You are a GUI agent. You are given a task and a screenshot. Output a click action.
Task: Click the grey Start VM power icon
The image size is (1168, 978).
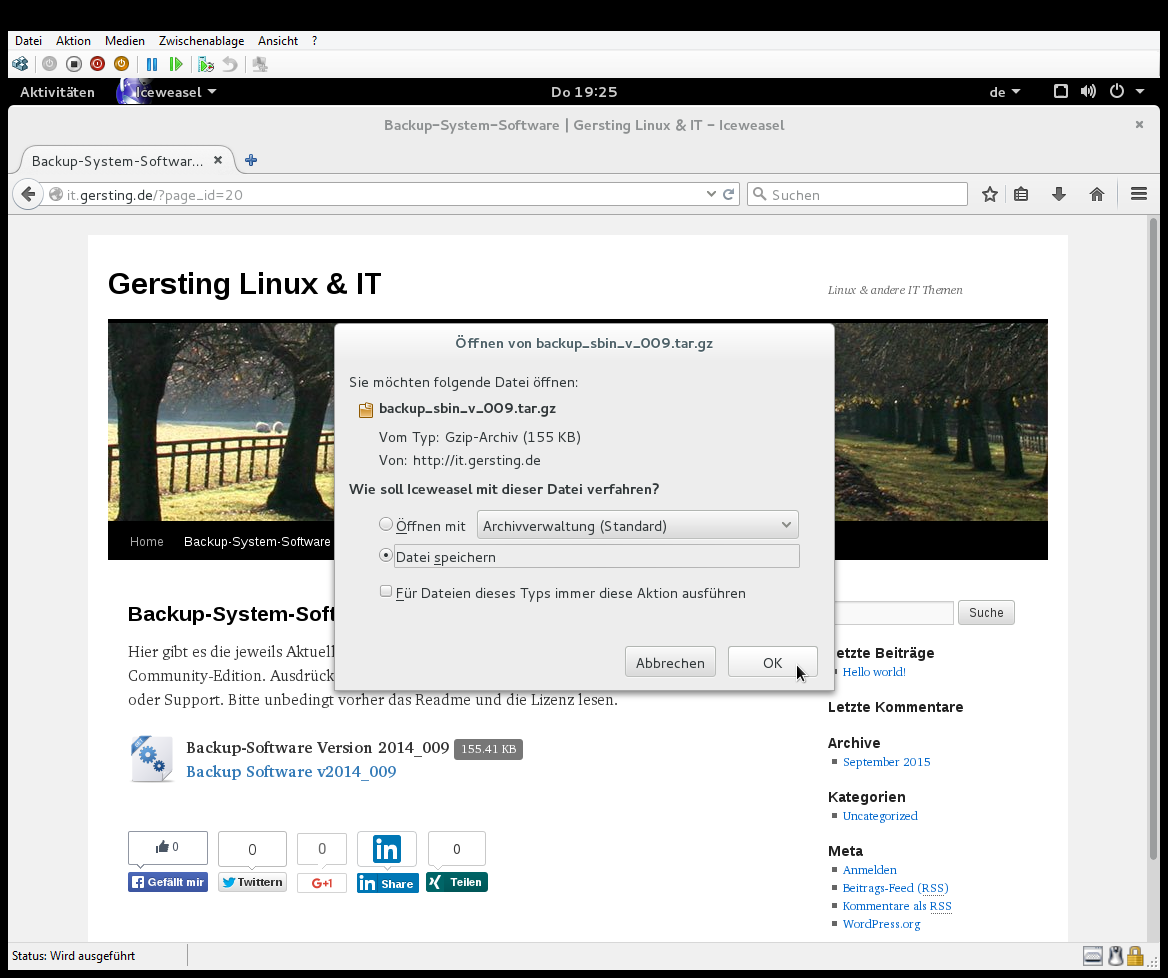pos(49,64)
